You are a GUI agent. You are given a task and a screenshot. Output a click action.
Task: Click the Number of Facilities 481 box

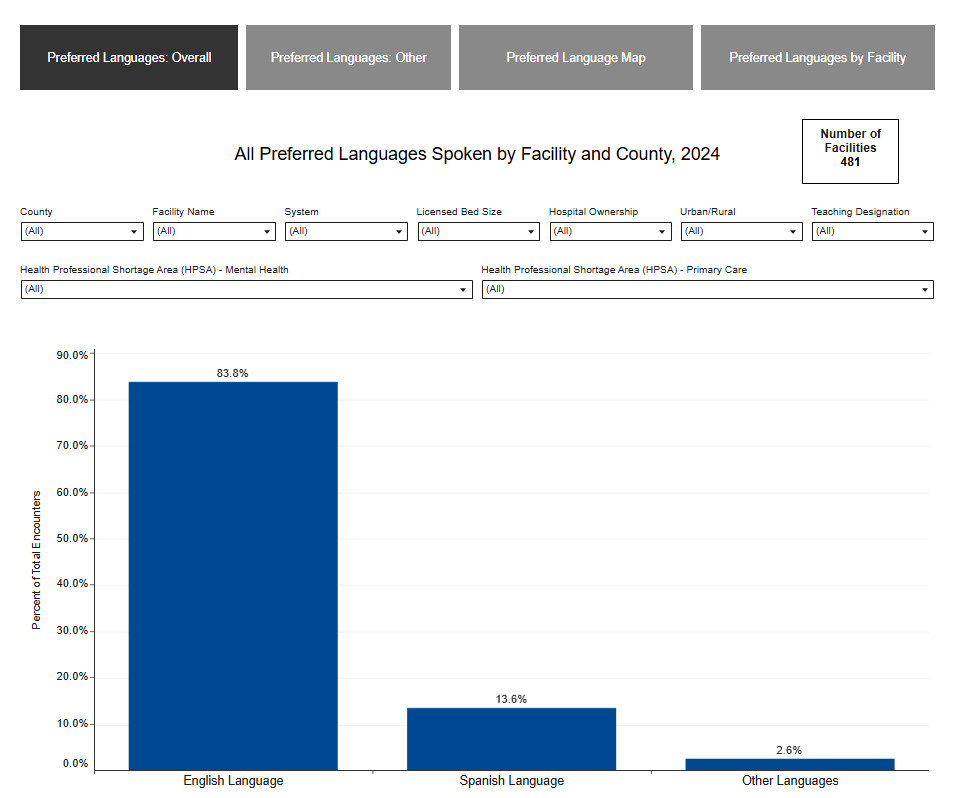(x=850, y=151)
